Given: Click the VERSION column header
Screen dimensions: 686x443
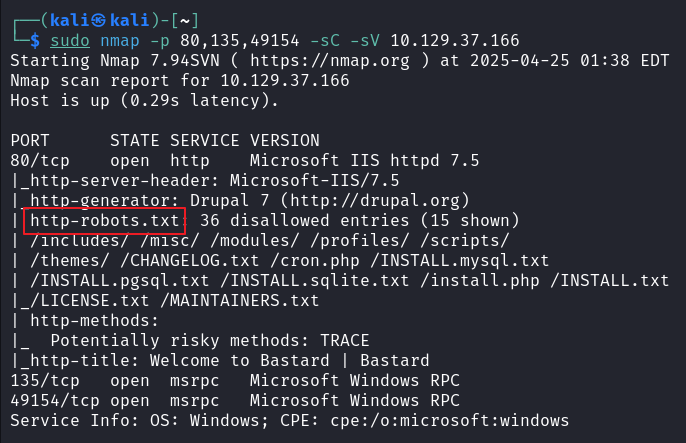Looking at the screenshot, I should coord(285,141).
